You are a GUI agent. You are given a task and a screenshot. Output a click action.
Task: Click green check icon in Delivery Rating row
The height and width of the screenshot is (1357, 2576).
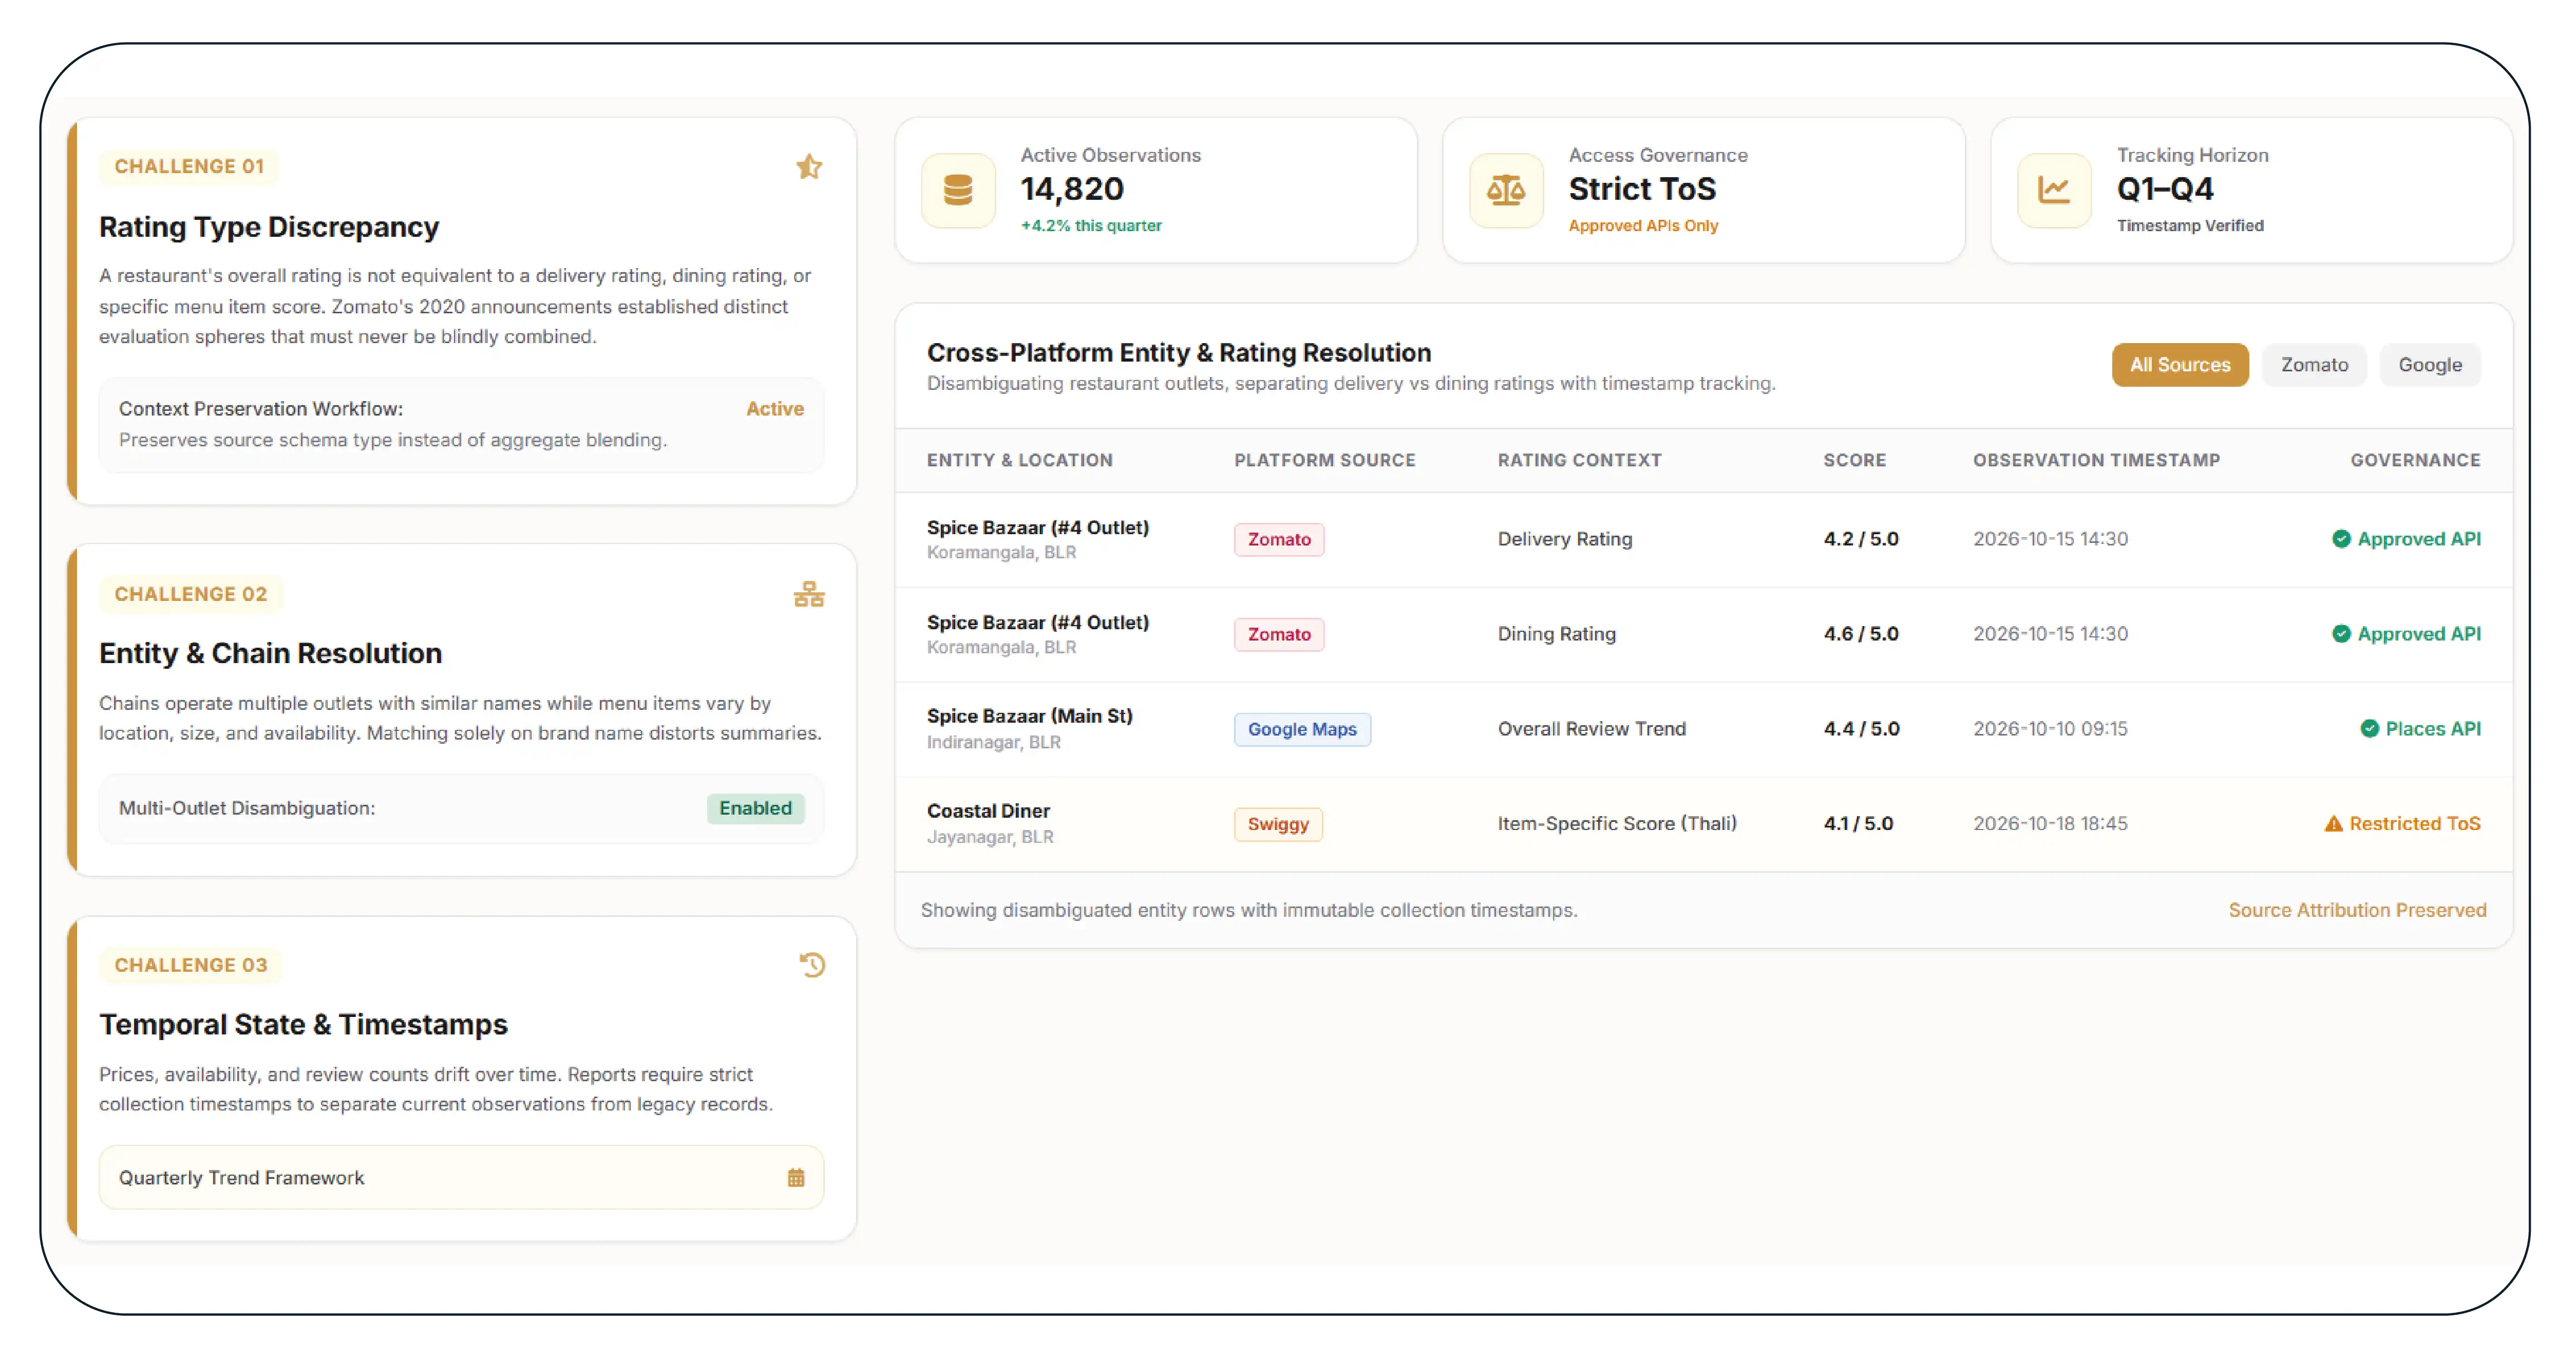click(2341, 539)
